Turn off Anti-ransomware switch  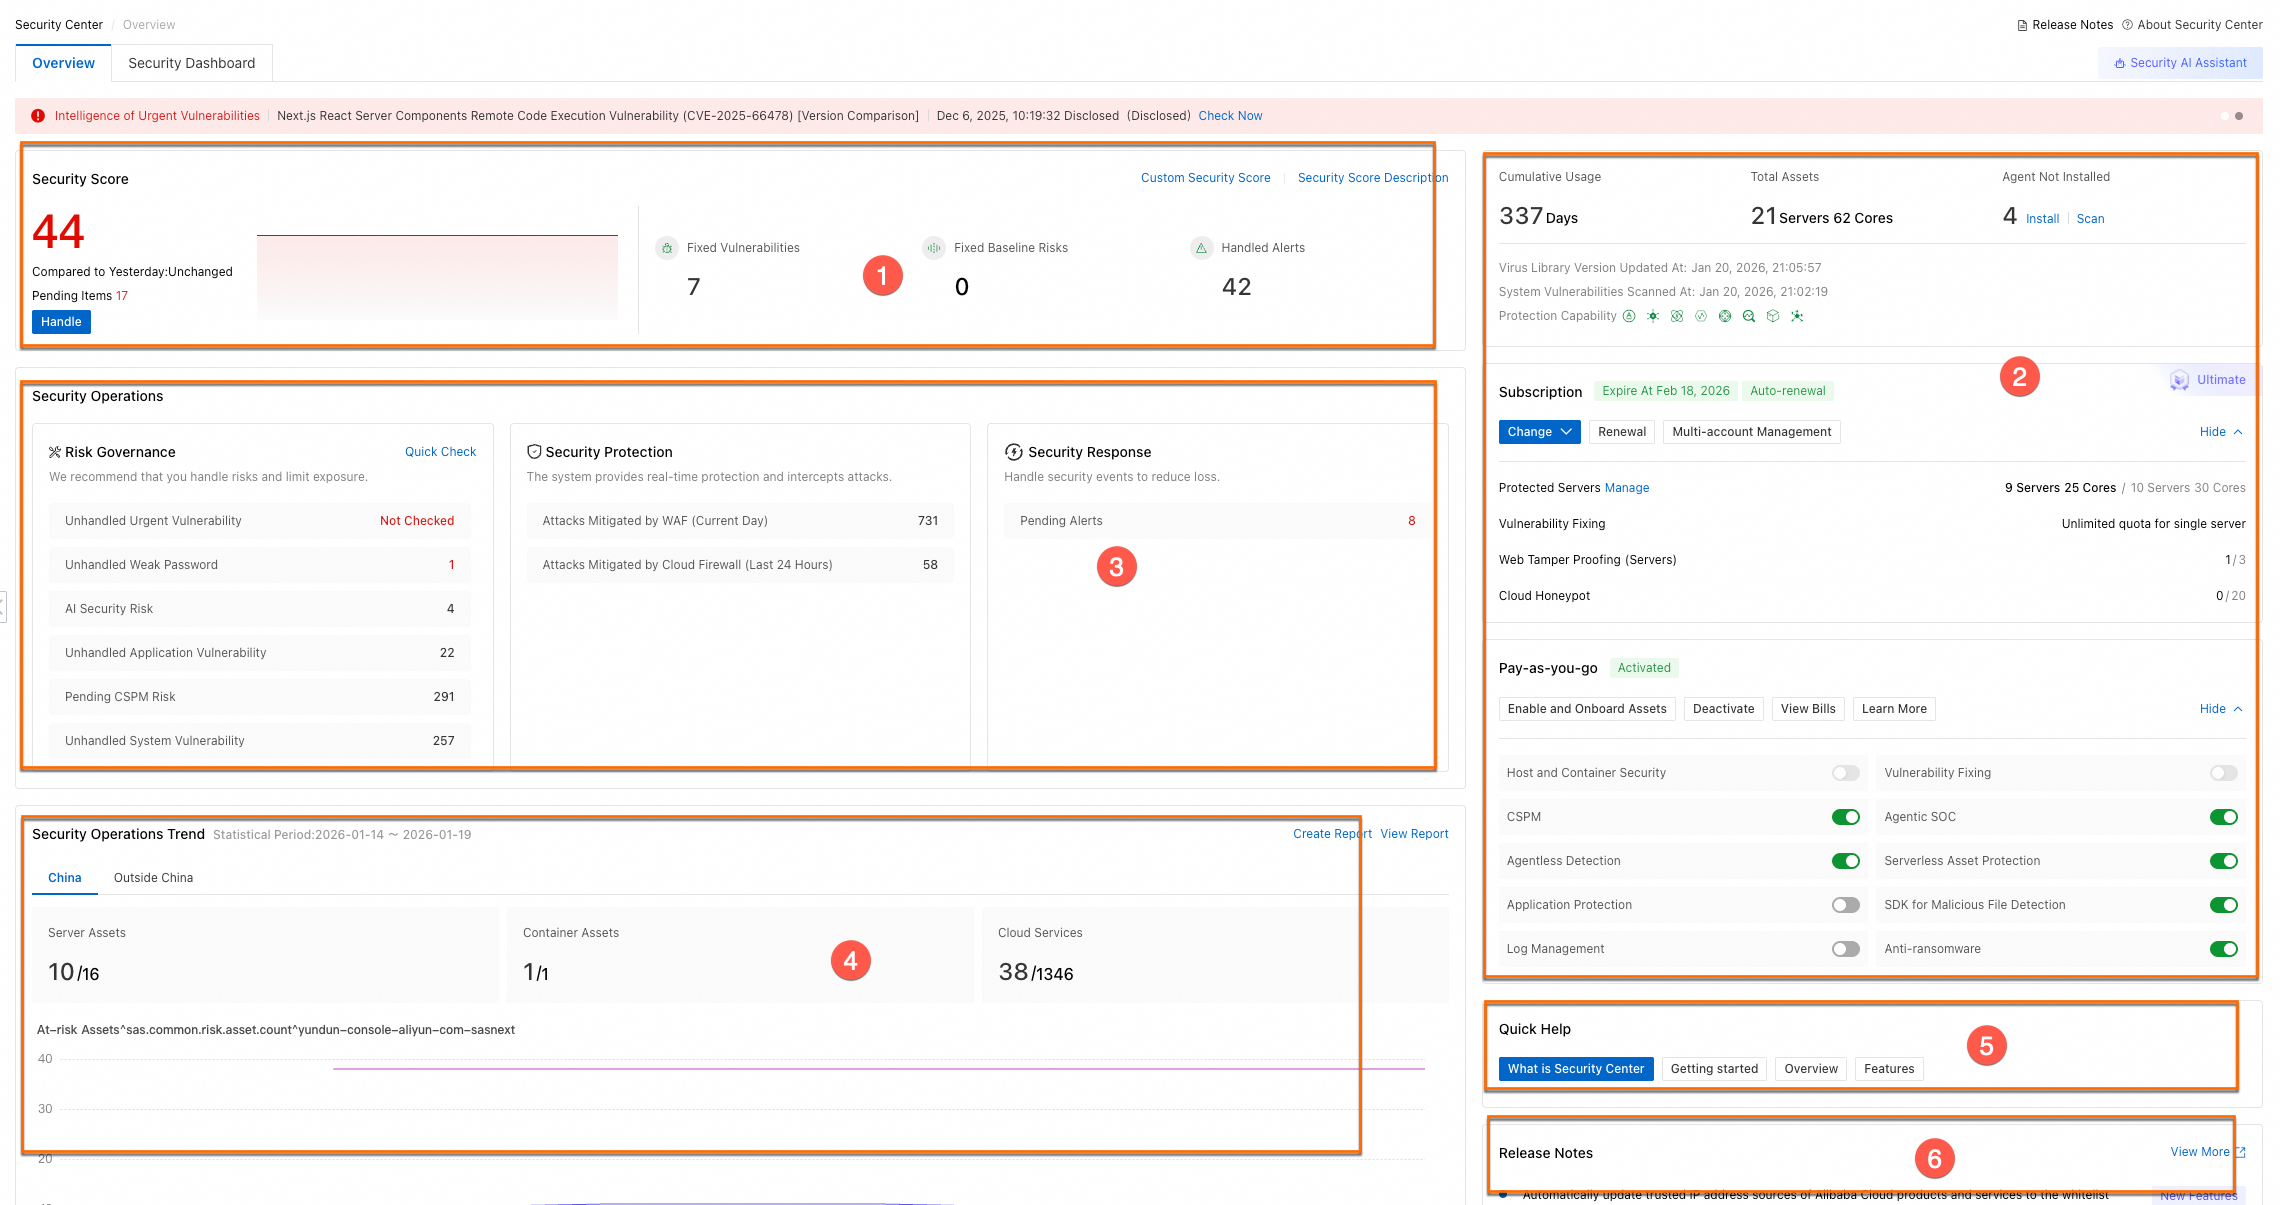2223,949
